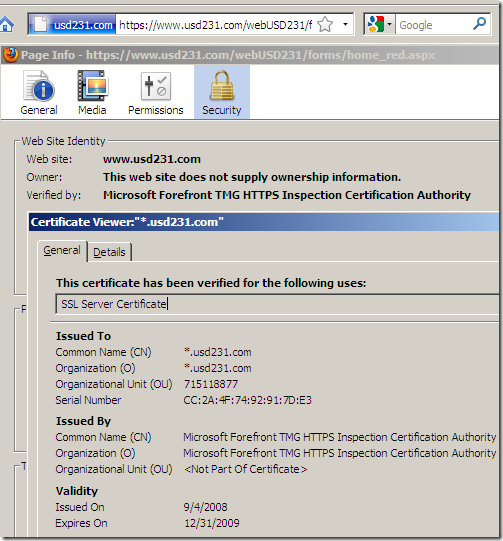The width and height of the screenshot is (503, 541).
Task: Click the Expires On date 12/31/2009
Action: 212,523
